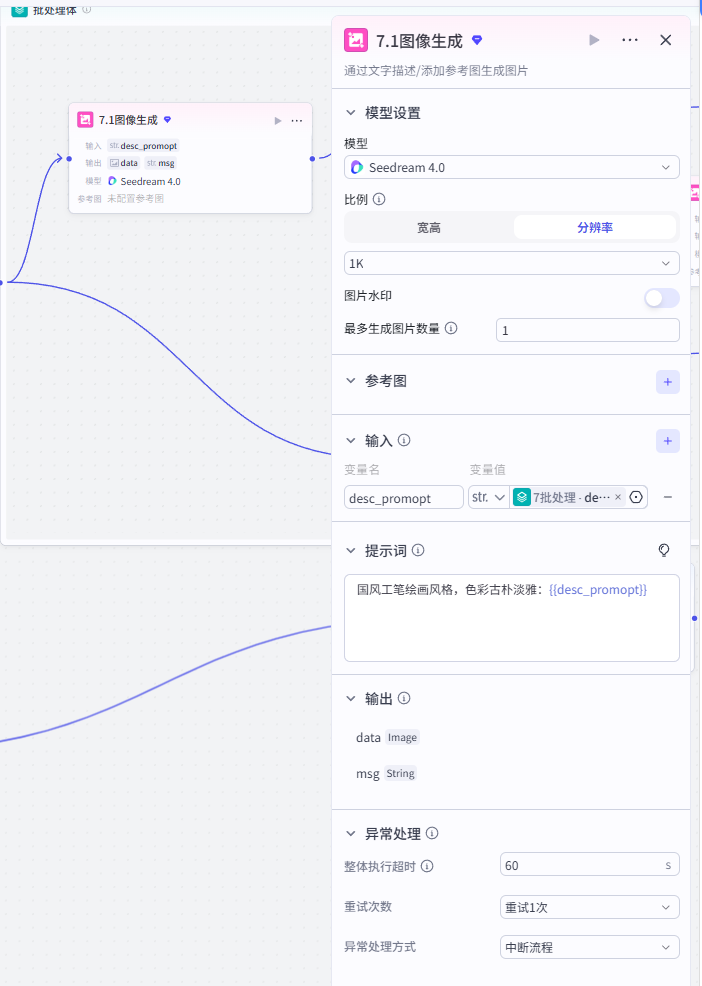This screenshot has width=702, height=986.
Task: Edit the 整体执行超时 value field
Action: pyautogui.click(x=589, y=865)
